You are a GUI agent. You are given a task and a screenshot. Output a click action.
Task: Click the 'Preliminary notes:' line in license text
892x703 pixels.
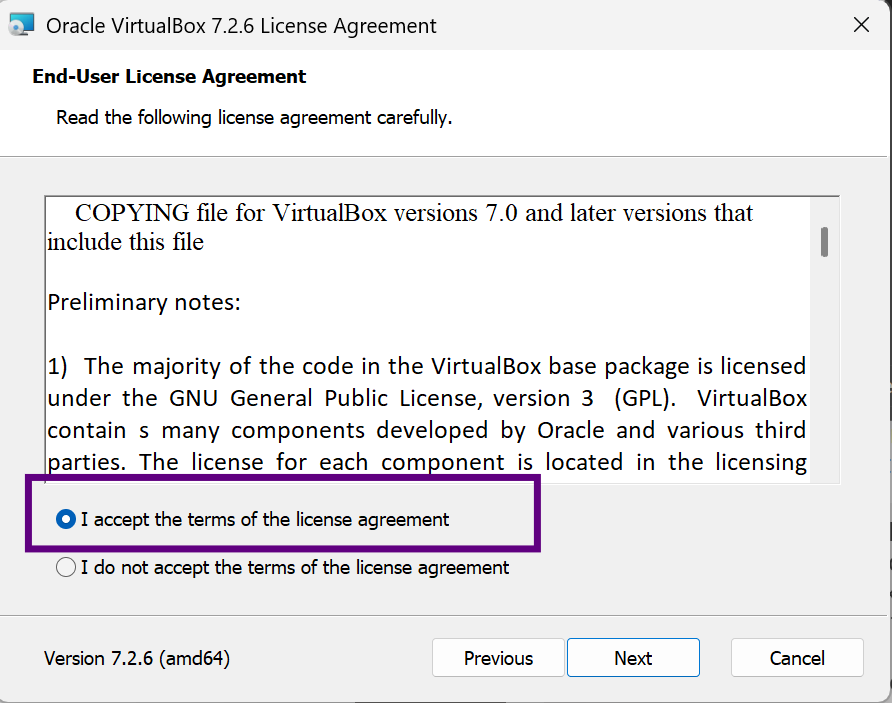[x=144, y=302]
